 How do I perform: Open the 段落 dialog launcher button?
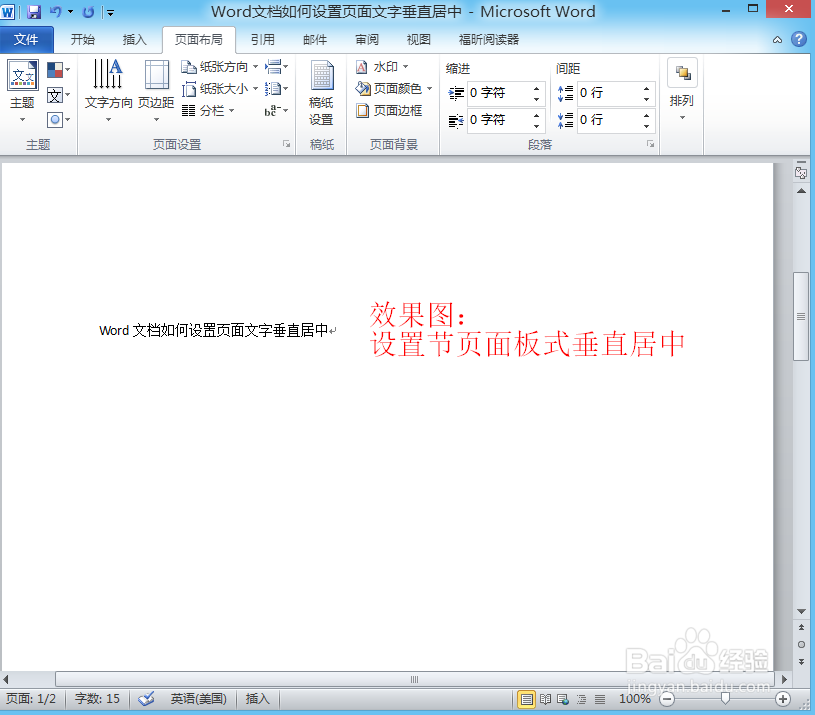(x=650, y=144)
